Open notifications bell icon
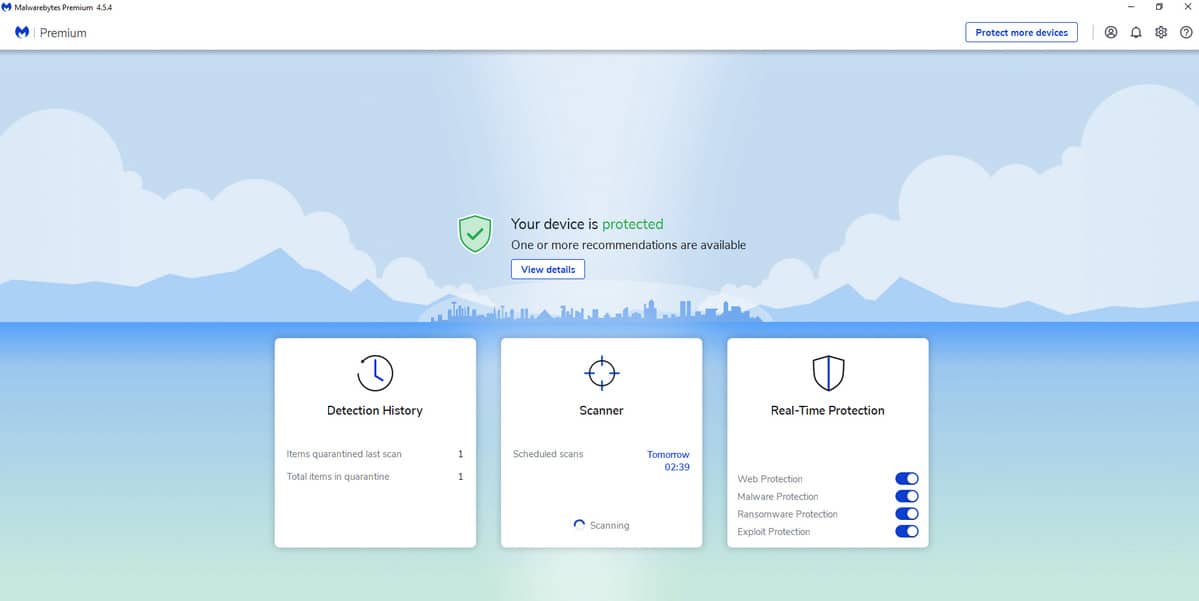 click(x=1136, y=32)
